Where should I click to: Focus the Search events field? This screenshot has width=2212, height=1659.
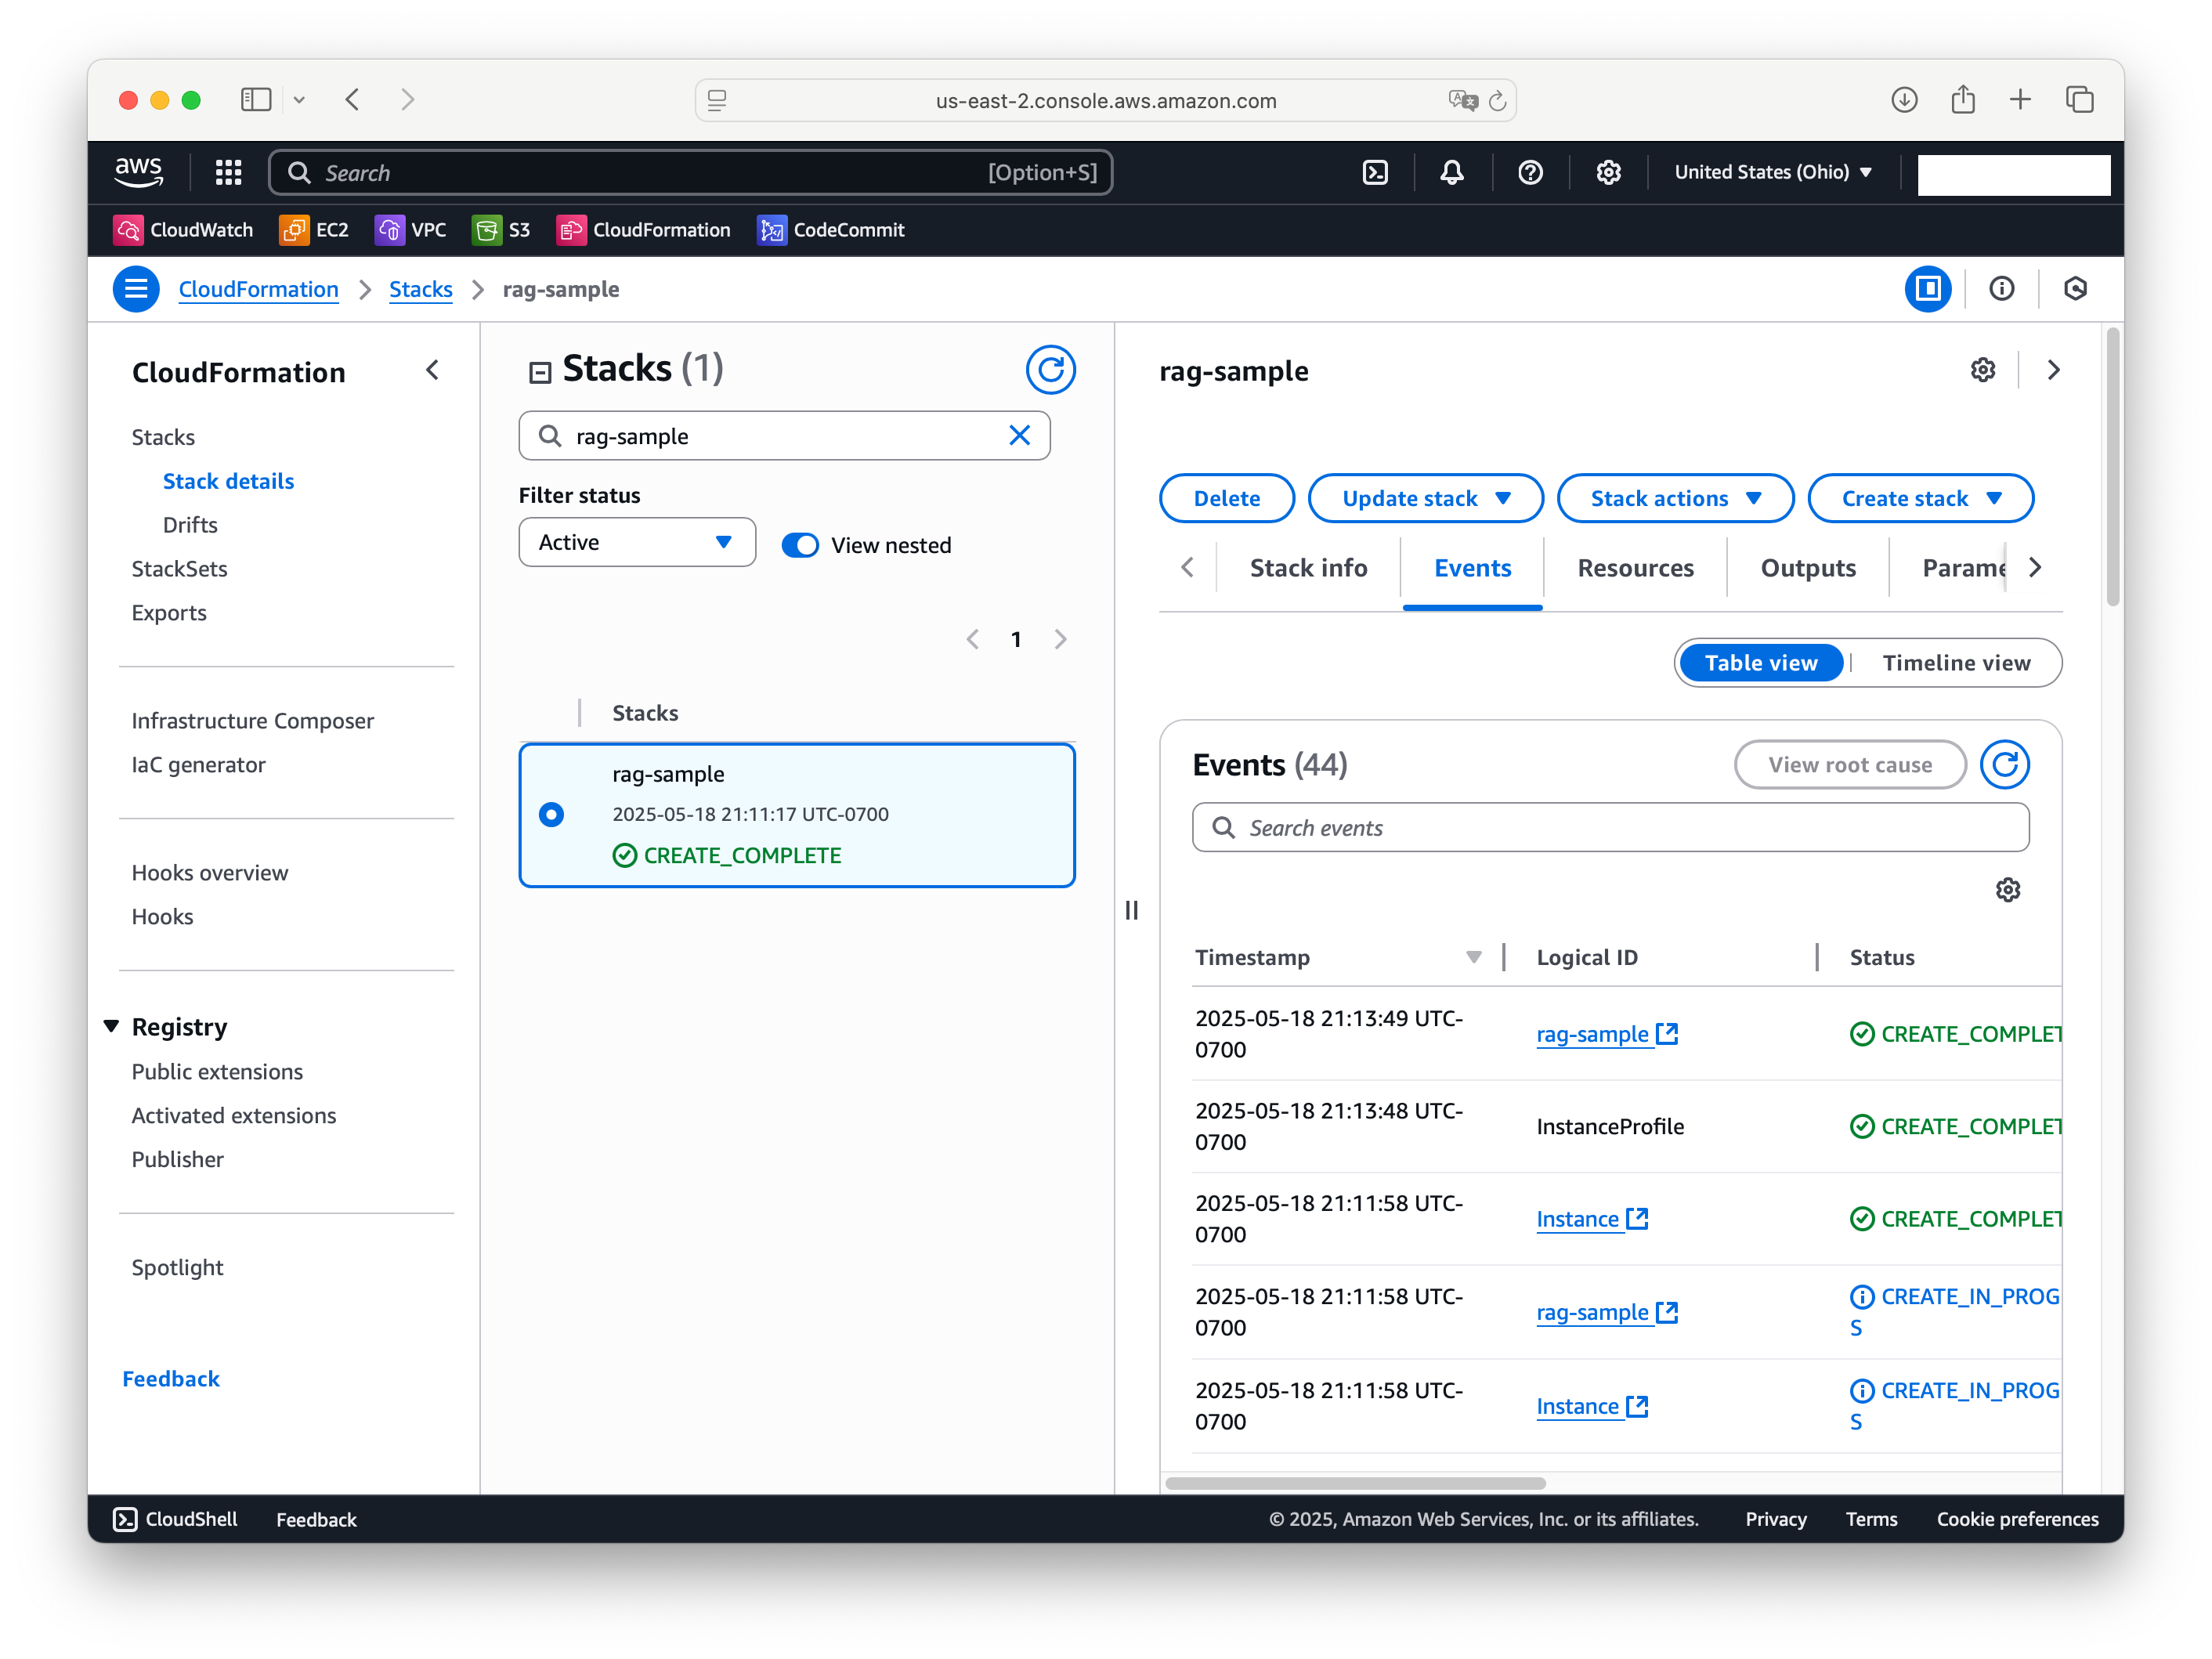(x=1610, y=827)
